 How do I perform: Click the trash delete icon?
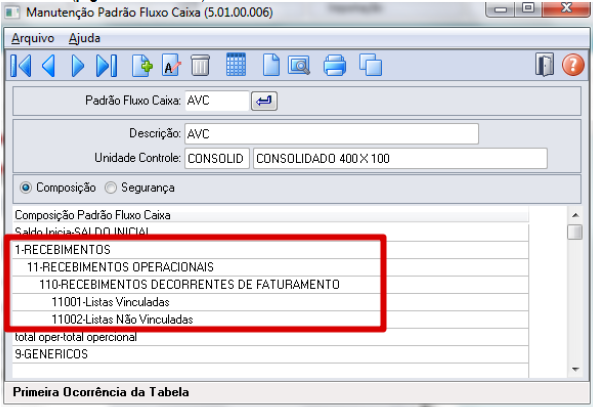pyautogui.click(x=200, y=66)
